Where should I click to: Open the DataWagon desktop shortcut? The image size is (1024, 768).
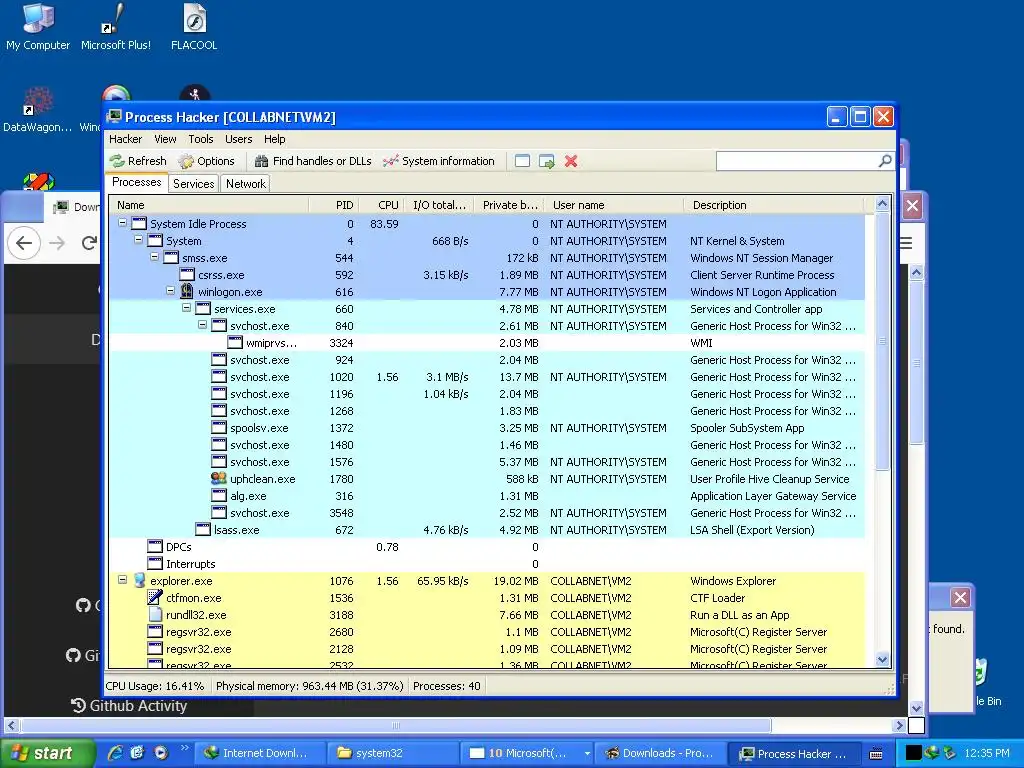pyautogui.click(x=37, y=110)
